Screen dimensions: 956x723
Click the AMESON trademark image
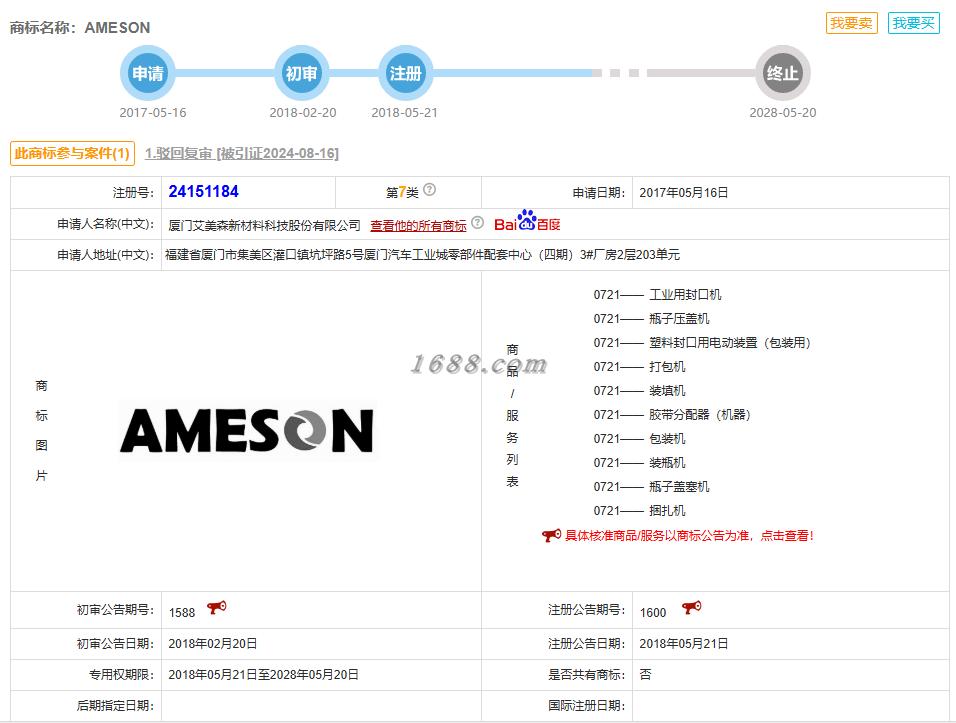tap(246, 430)
